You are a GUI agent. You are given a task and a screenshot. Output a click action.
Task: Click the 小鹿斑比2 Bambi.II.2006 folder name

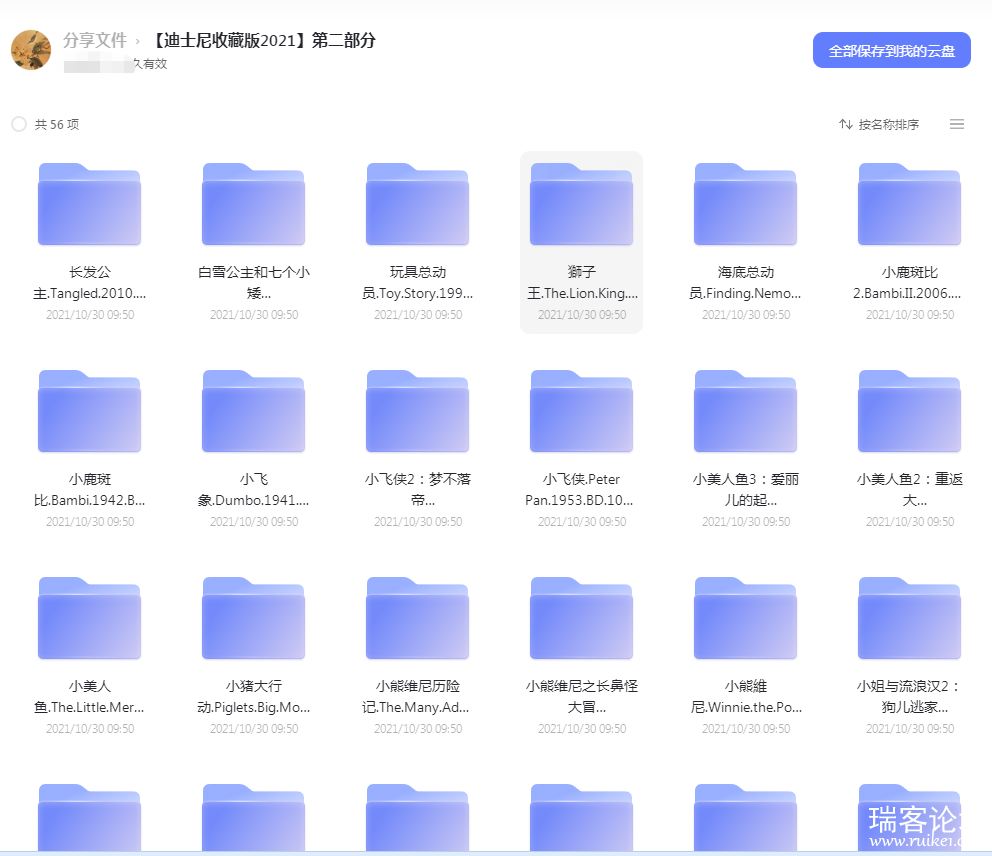[x=909, y=283]
